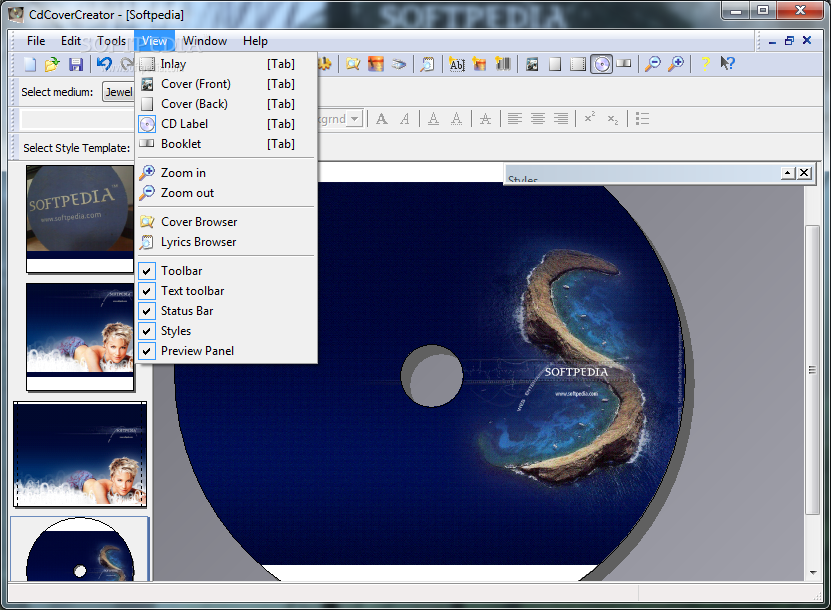Click the subscript x₂ icon
The image size is (831, 610).
(613, 119)
